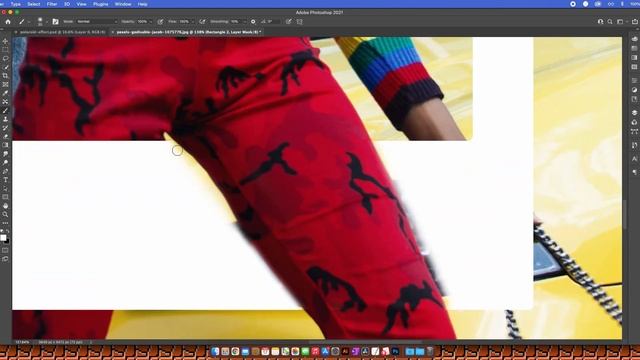Select the Eyedropper tool
The height and width of the screenshot is (360, 640).
point(5,93)
